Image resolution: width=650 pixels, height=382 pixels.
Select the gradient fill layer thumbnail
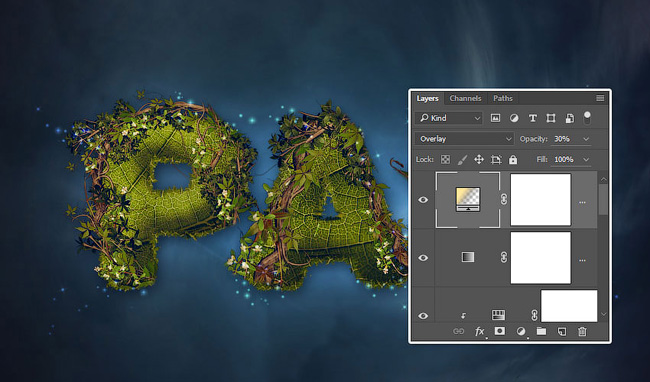[x=468, y=200]
